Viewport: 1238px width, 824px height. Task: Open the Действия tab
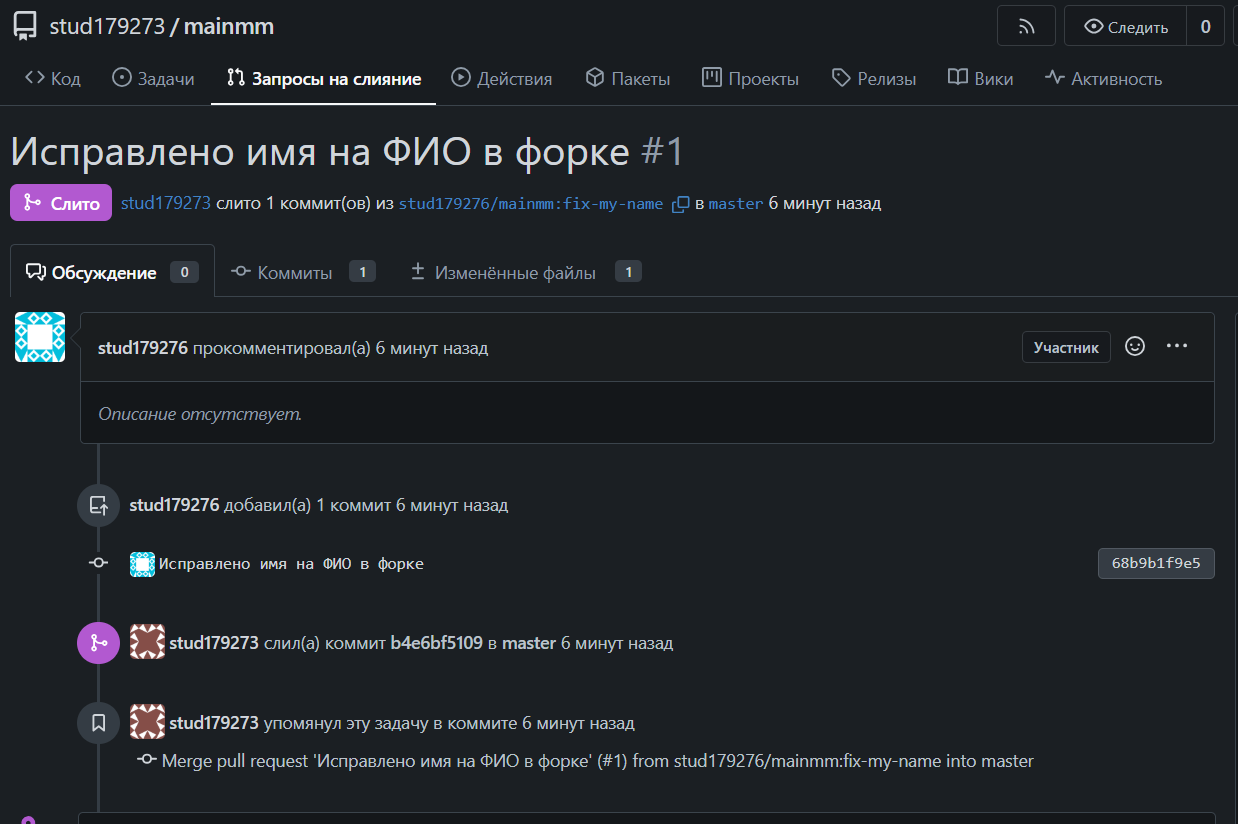pyautogui.click(x=502, y=79)
